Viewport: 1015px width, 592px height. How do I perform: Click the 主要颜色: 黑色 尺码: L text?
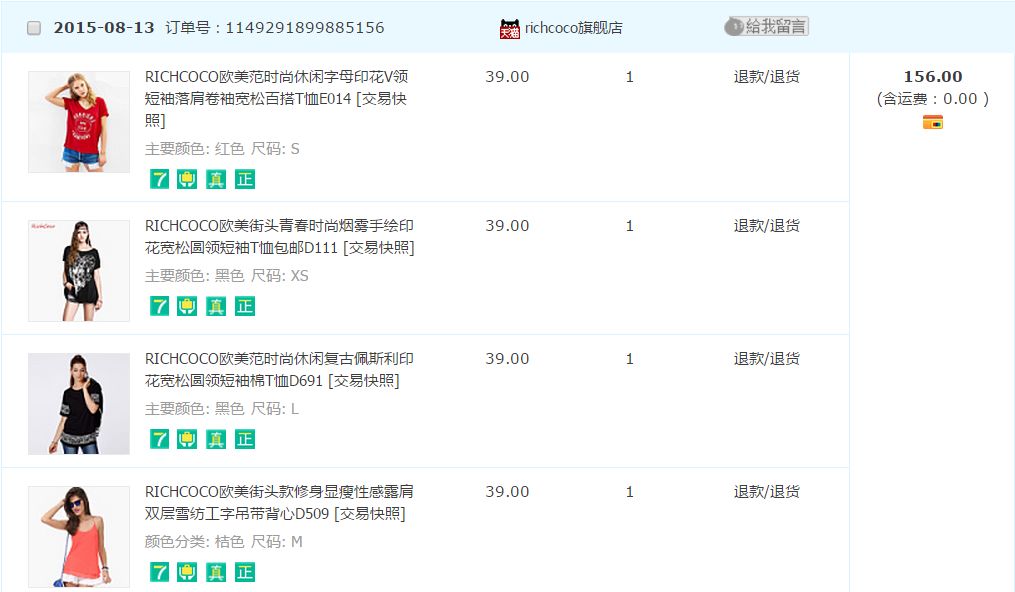click(x=221, y=409)
